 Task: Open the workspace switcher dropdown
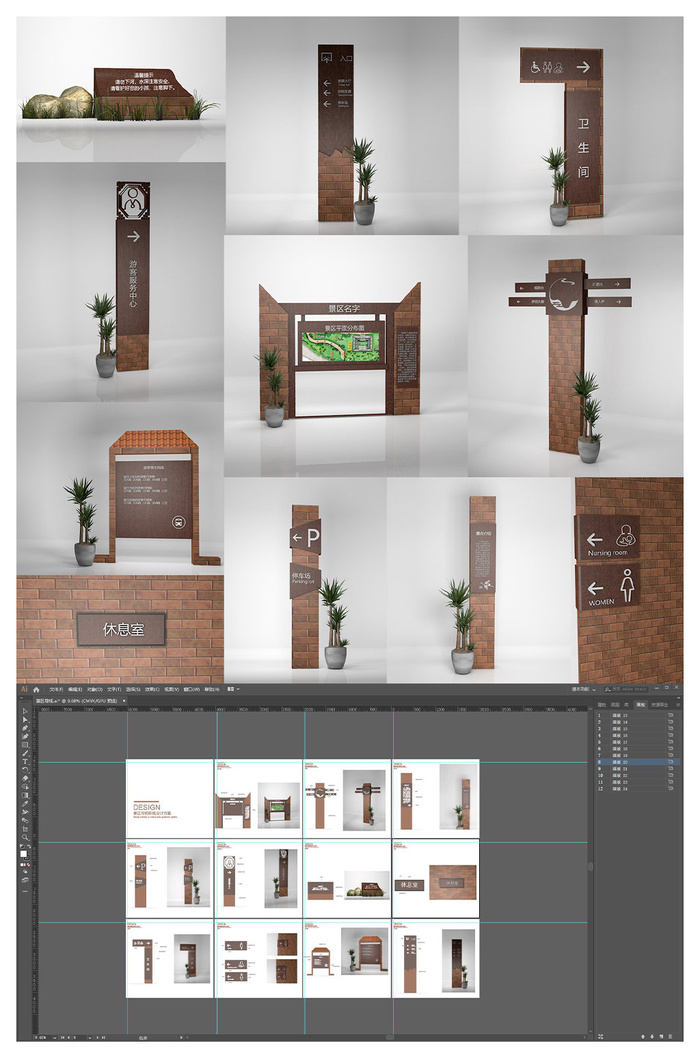click(584, 689)
